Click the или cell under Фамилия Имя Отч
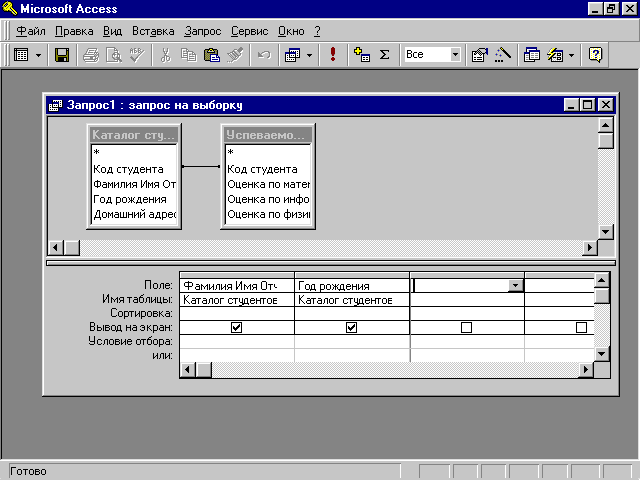Viewport: 640px width, 480px height. (x=237, y=355)
